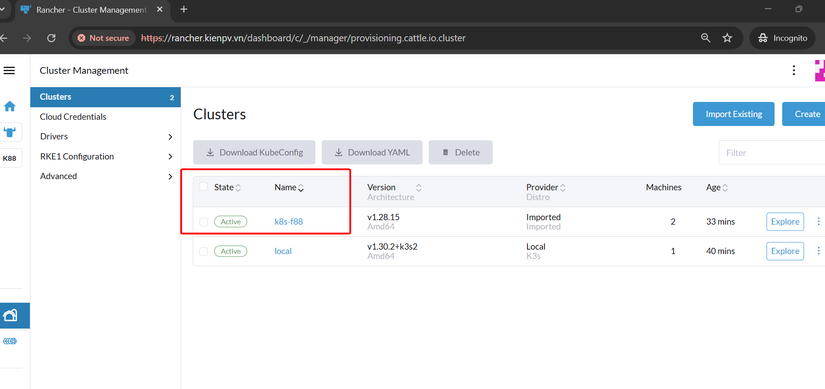The image size is (825, 389).
Task: Click the 40 mins age value
Action: point(720,251)
